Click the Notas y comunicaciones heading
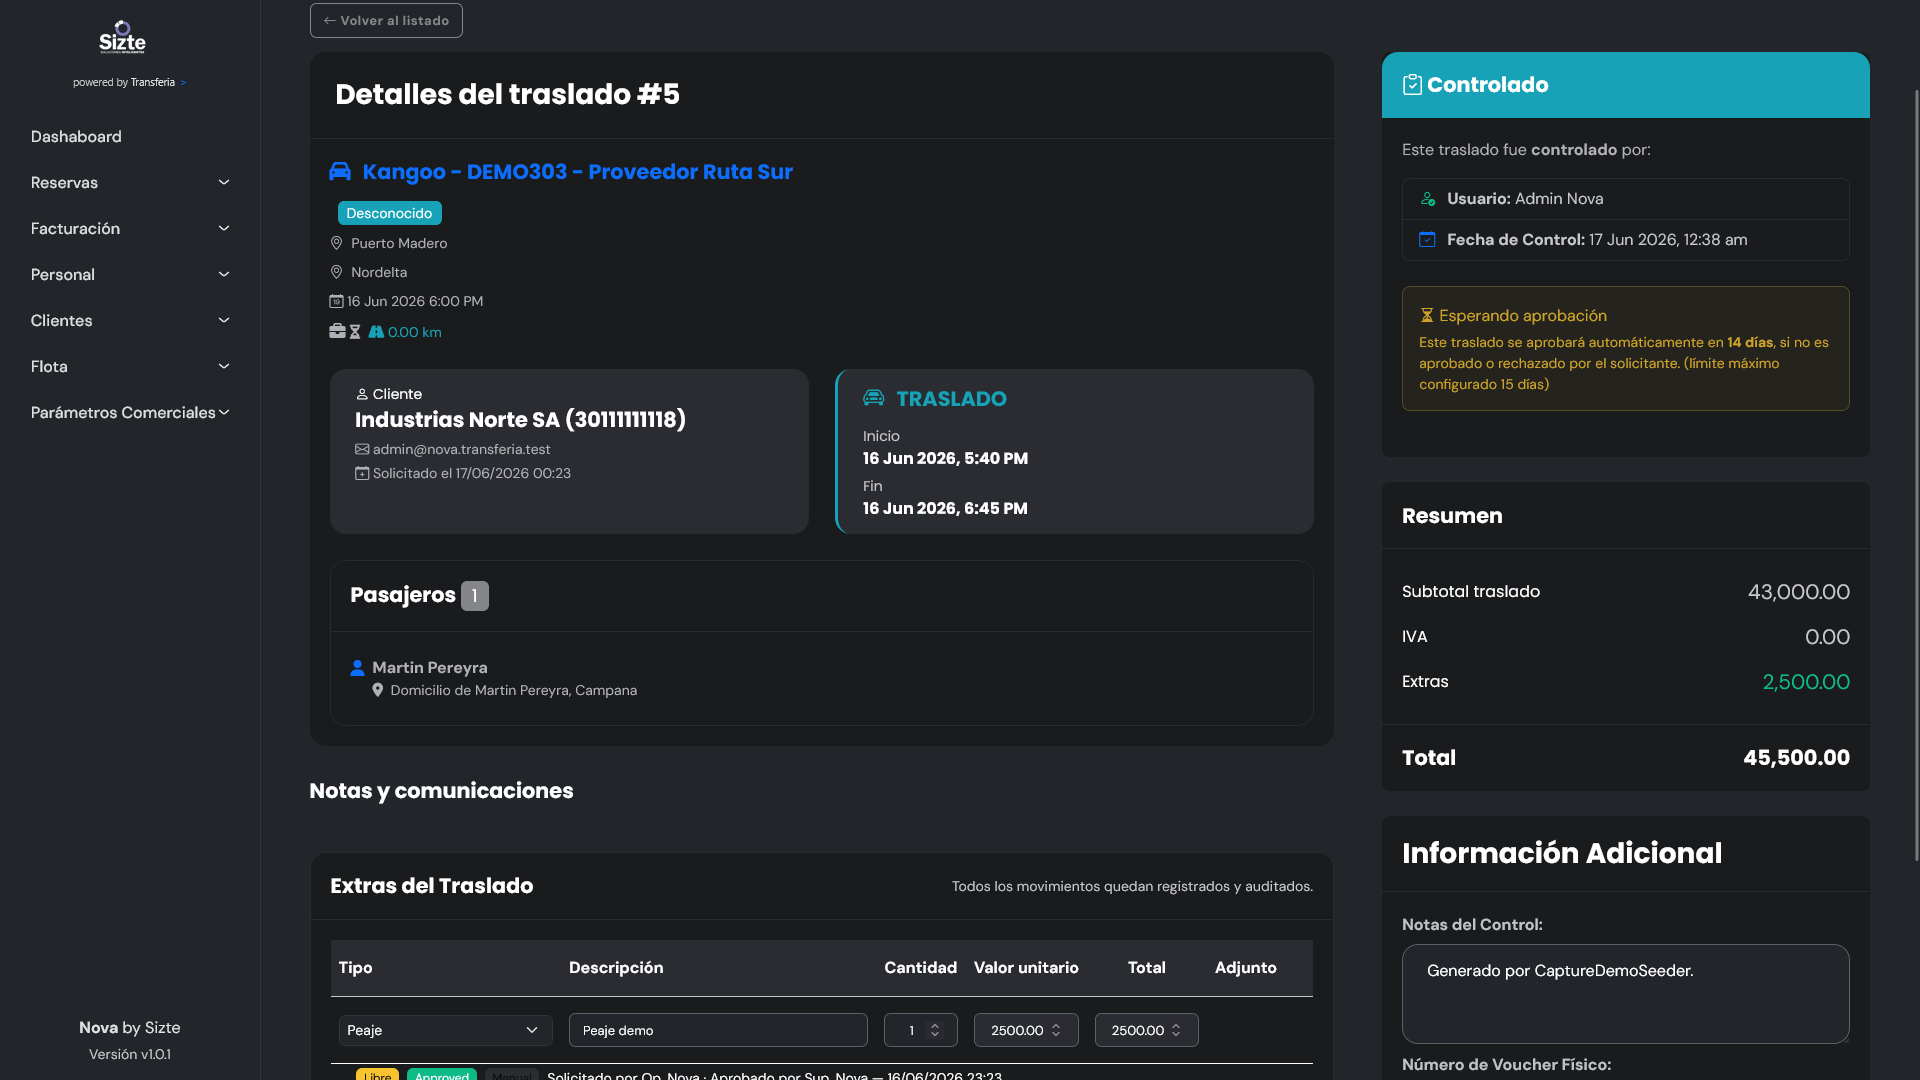Viewport: 1920px width, 1080px height. [441, 790]
